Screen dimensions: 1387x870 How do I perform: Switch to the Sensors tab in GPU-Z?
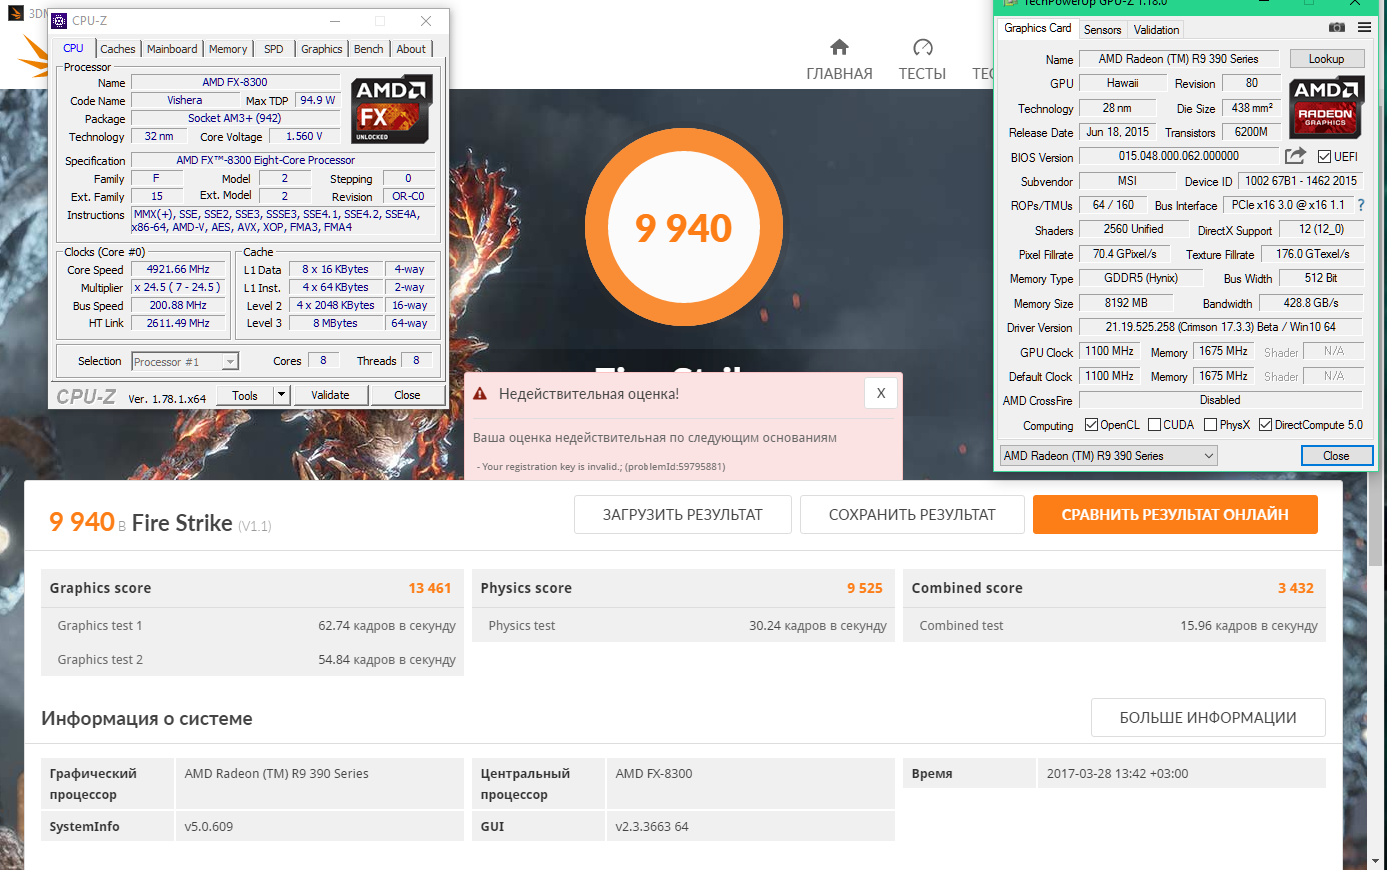(x=1103, y=30)
